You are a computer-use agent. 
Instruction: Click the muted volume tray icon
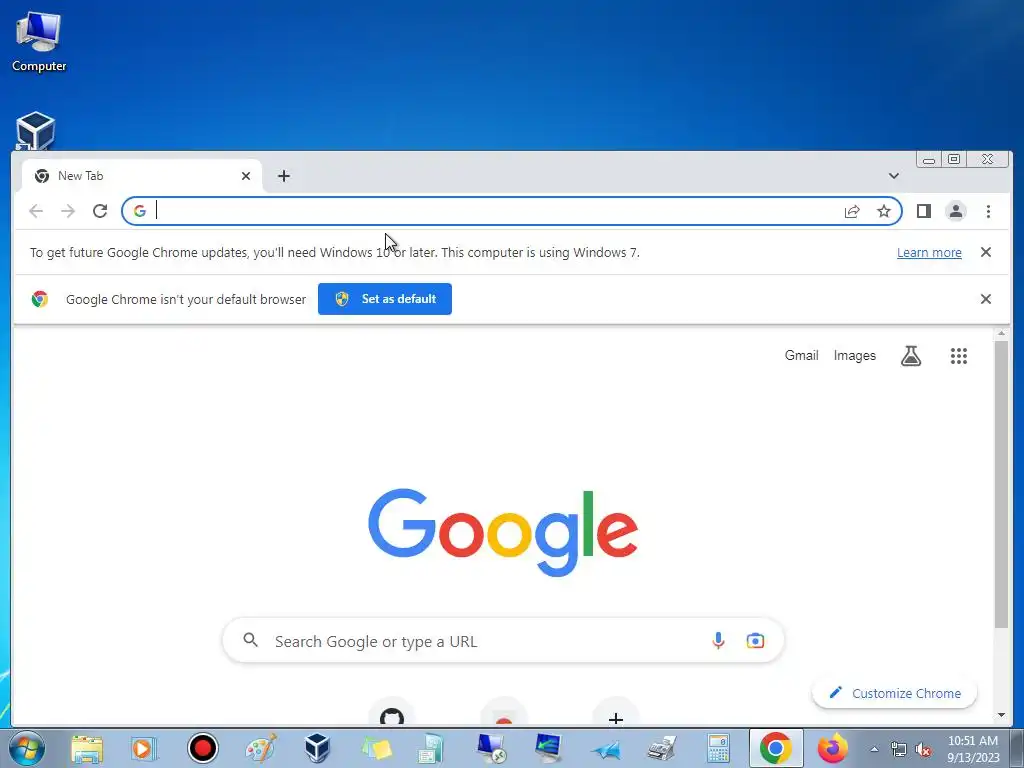point(923,749)
